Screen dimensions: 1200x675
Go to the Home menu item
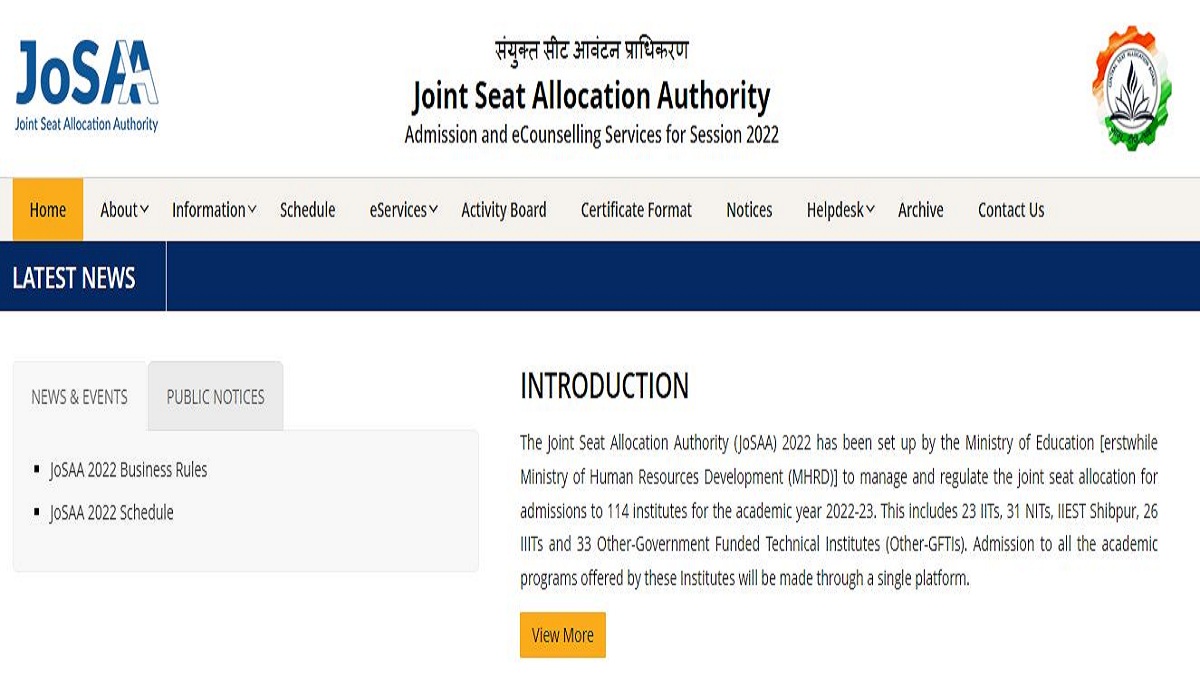[x=48, y=210]
